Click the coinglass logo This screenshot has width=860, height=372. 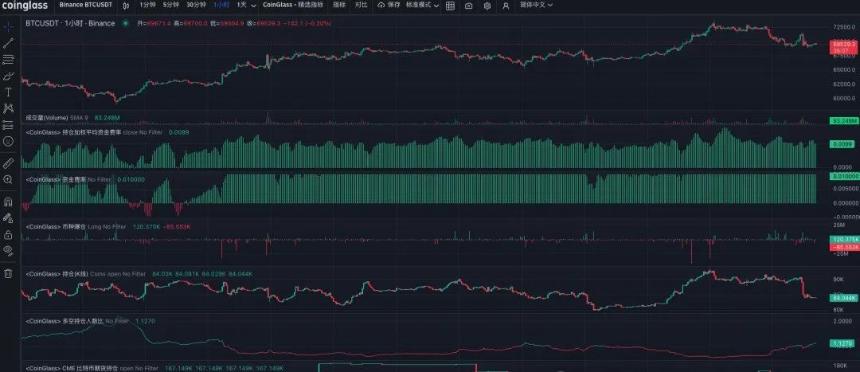point(25,5)
